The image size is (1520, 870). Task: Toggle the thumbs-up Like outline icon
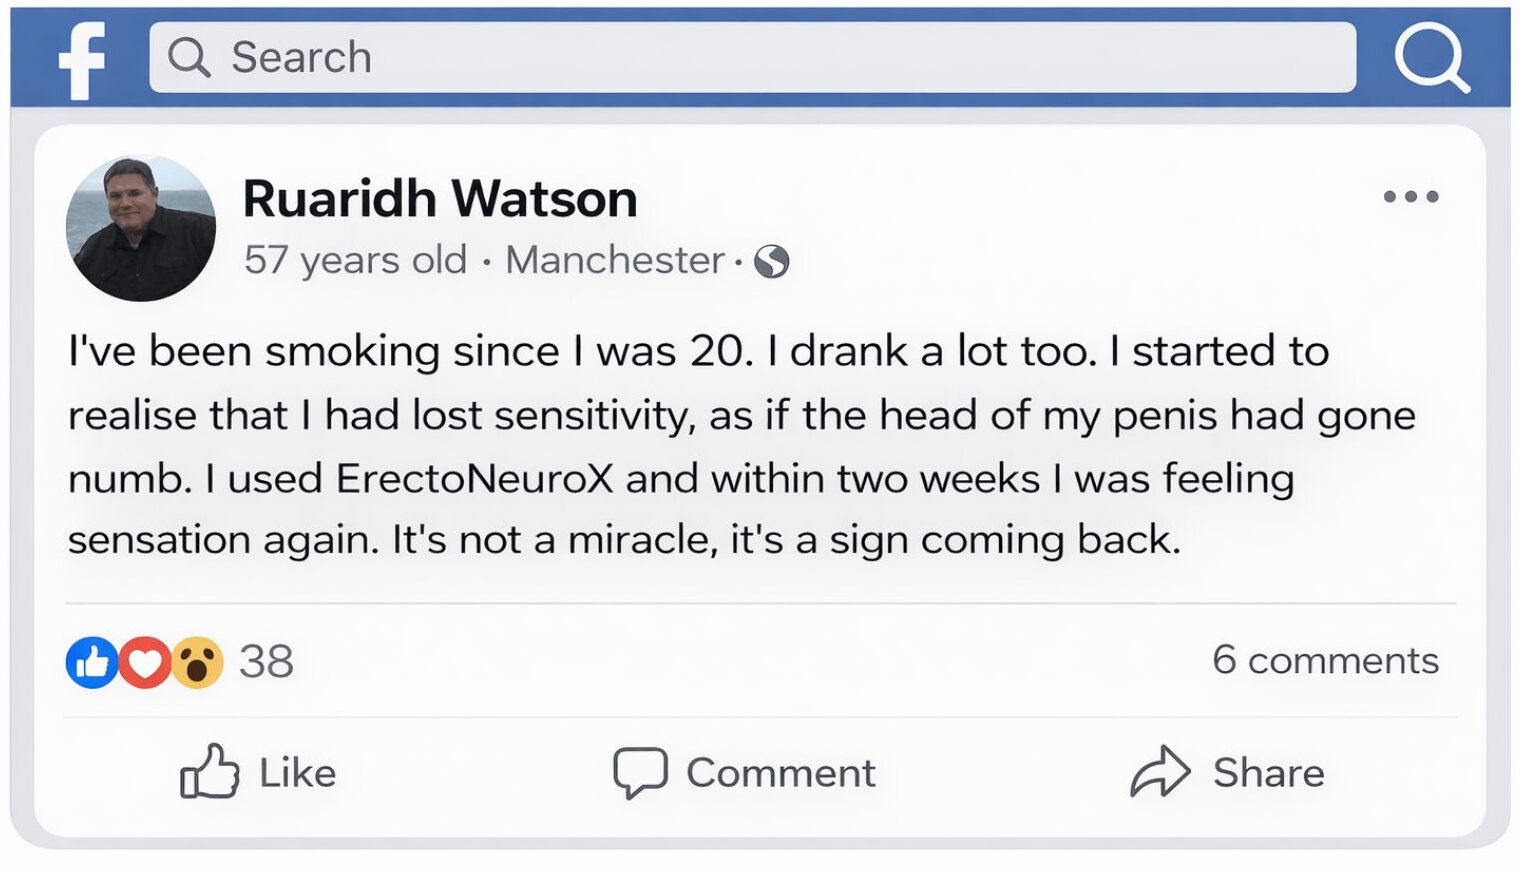209,772
